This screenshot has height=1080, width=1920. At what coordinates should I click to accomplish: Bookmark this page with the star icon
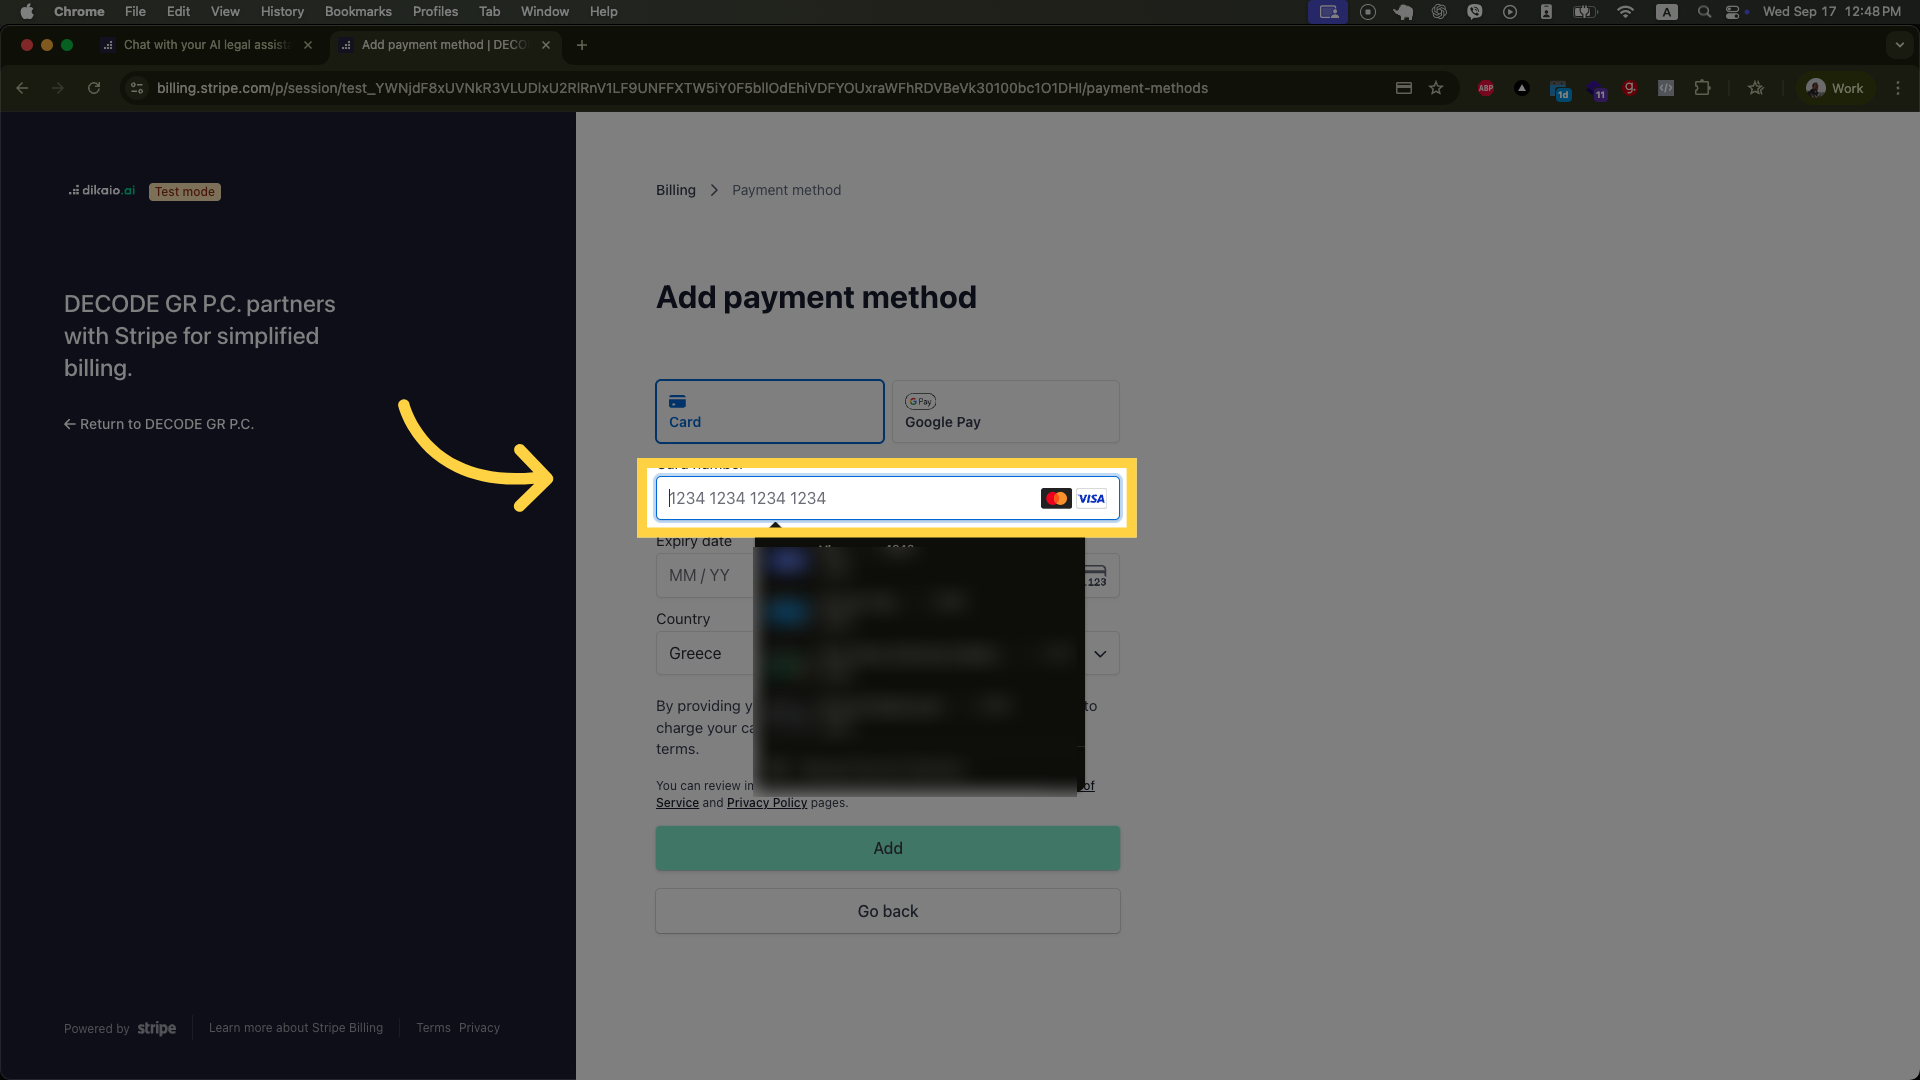[x=1437, y=88]
